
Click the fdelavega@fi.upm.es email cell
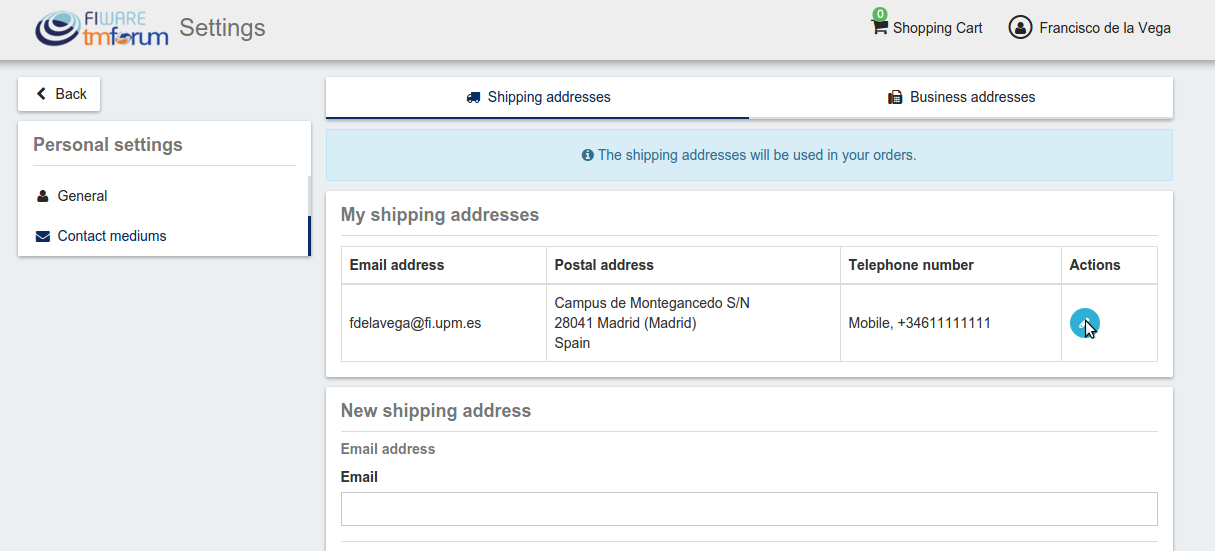(415, 323)
